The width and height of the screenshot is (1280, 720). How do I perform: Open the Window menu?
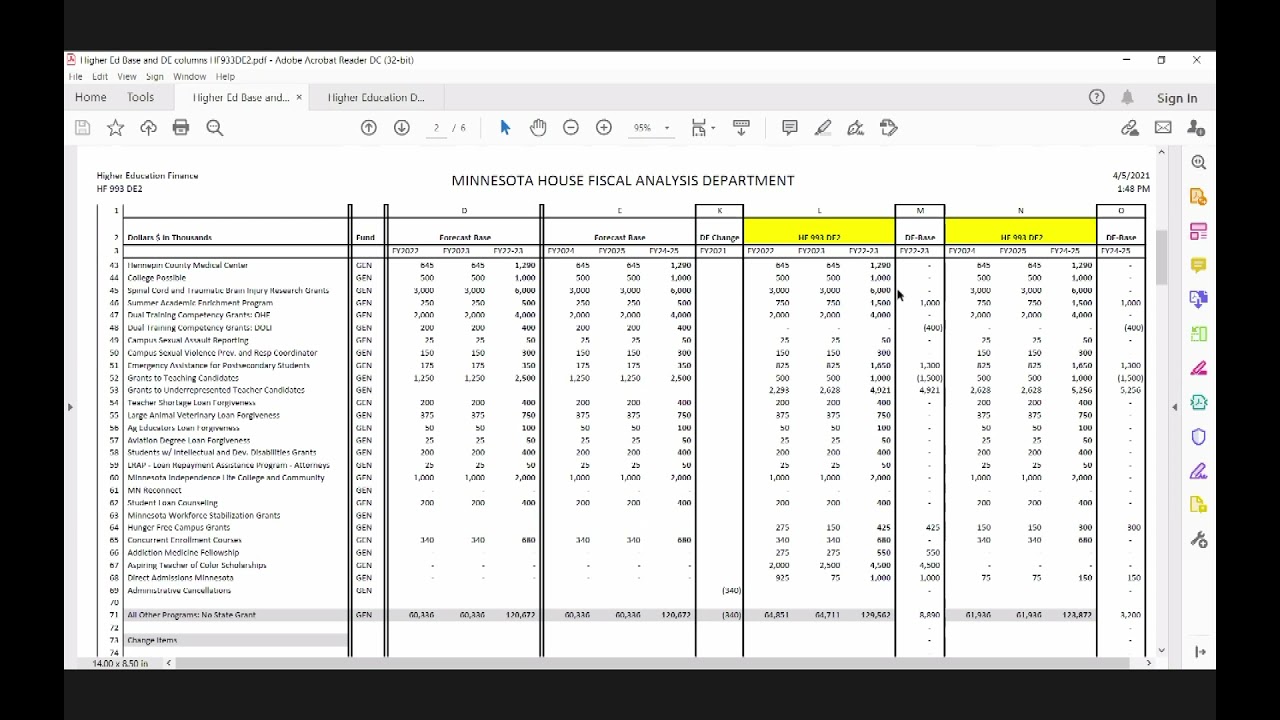pos(189,76)
